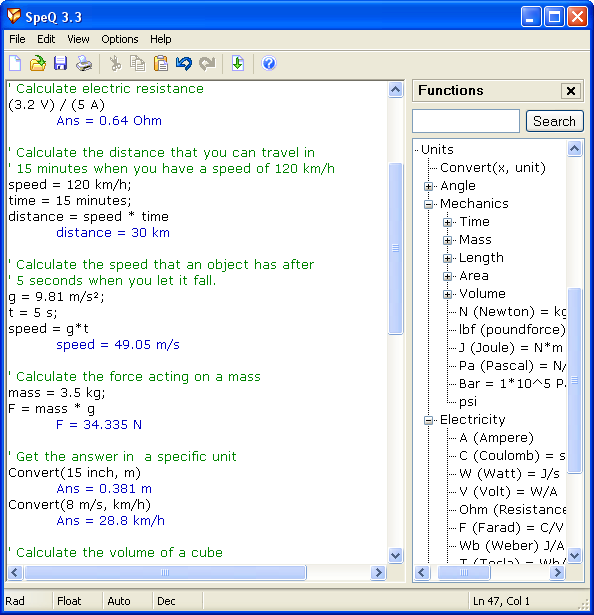Print the sheet with the printer icon
The image size is (594, 615).
(84, 64)
